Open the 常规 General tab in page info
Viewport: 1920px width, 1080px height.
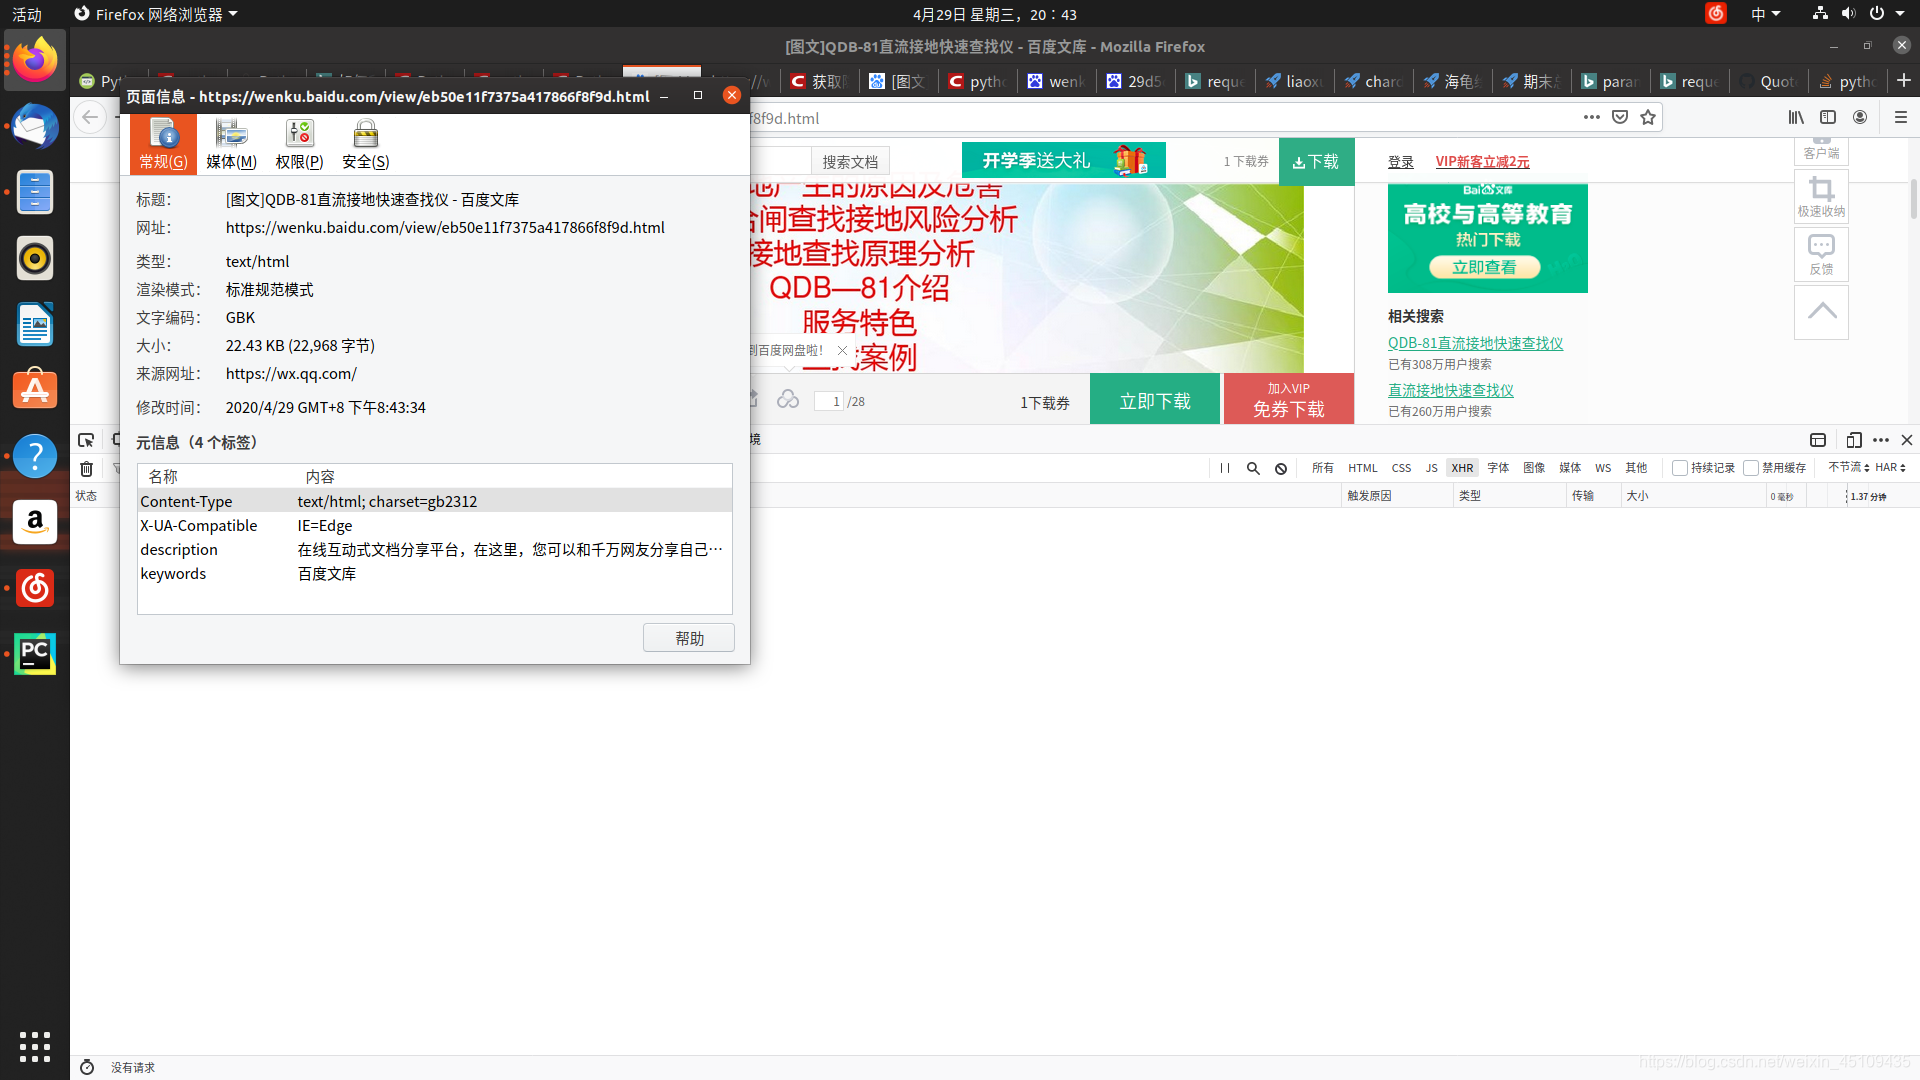pos(163,144)
